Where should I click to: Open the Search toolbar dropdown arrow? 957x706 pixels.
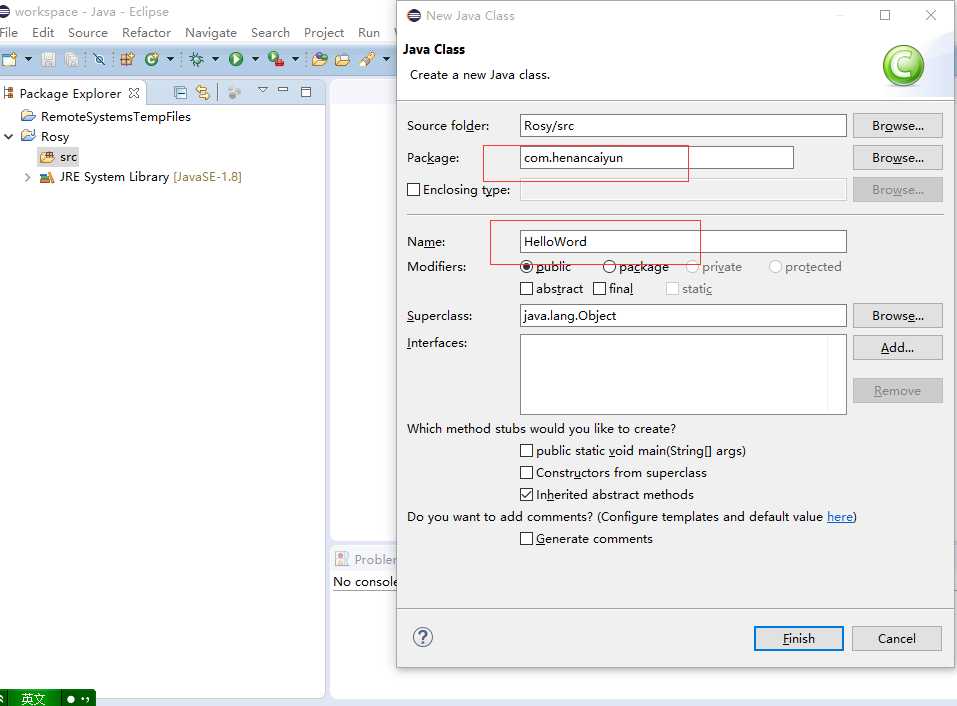386,59
